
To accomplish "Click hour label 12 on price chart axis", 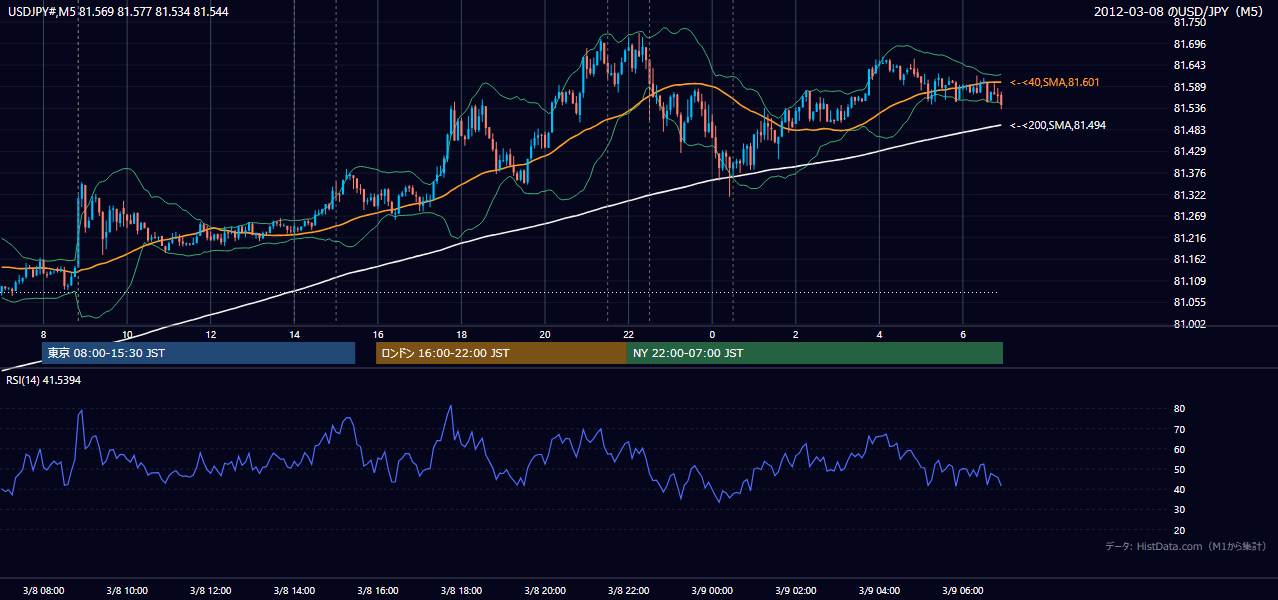I will pos(211,334).
